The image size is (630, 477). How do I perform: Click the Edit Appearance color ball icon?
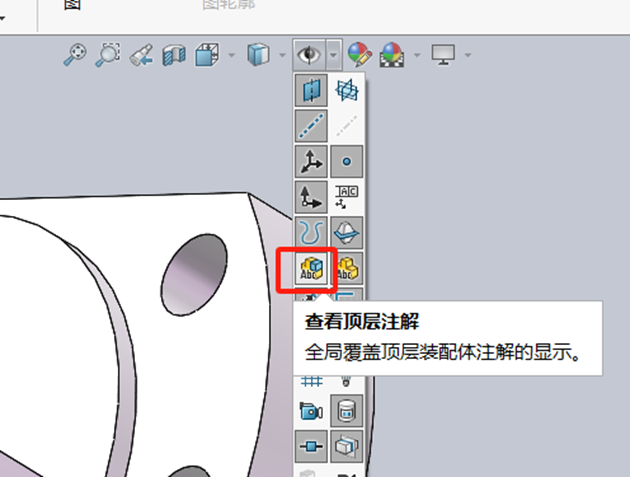(x=360, y=54)
